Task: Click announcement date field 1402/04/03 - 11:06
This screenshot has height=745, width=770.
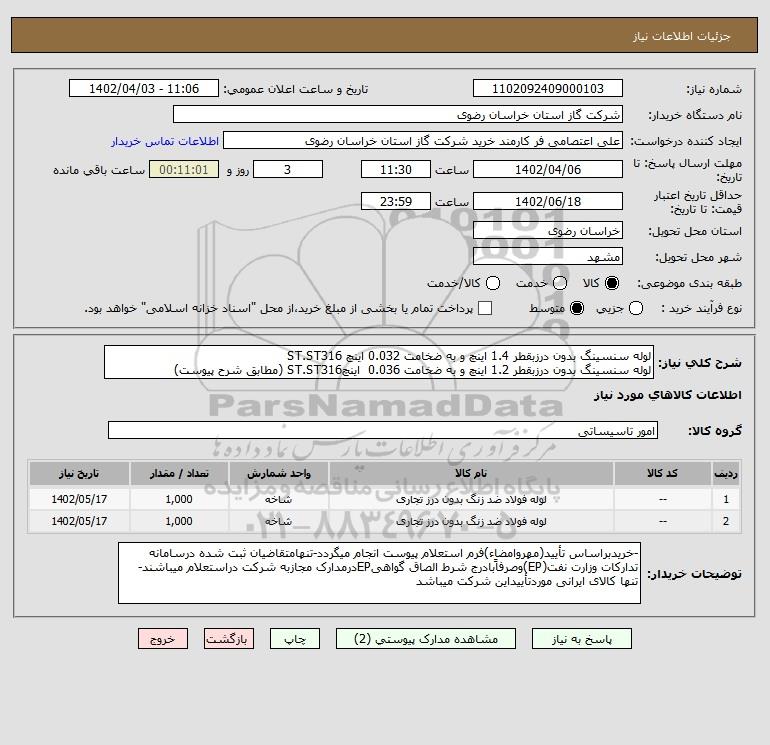Action: pos(144,89)
